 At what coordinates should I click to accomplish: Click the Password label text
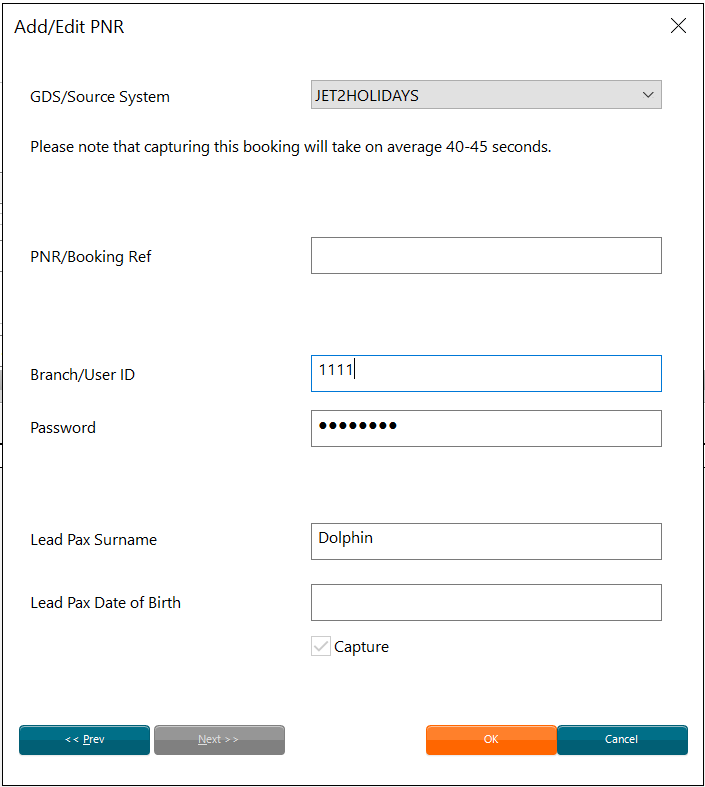(x=63, y=428)
